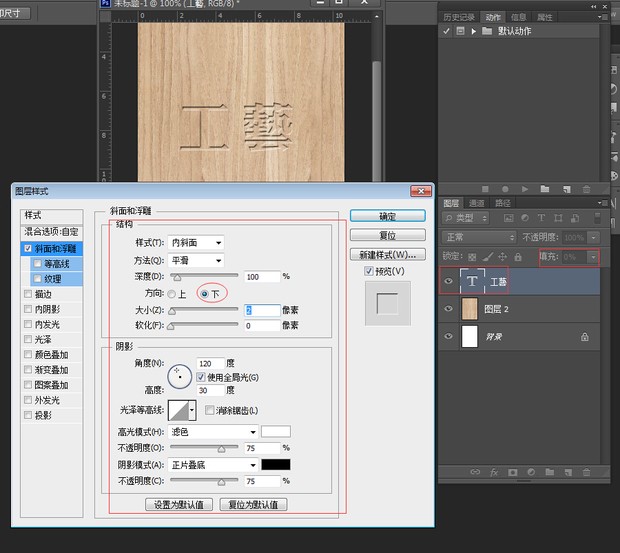Click the black shadow mode color swatch
Viewport: 620px width, 553px height.
[275, 465]
